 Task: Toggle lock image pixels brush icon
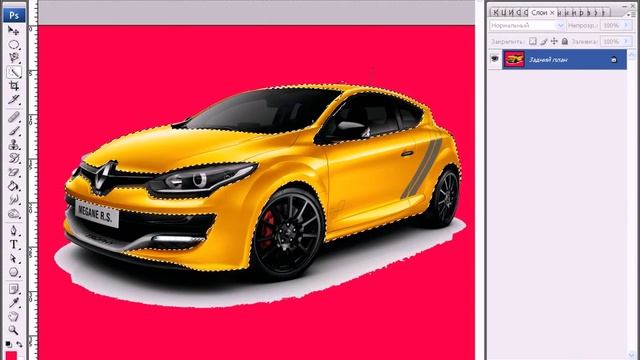[543, 41]
